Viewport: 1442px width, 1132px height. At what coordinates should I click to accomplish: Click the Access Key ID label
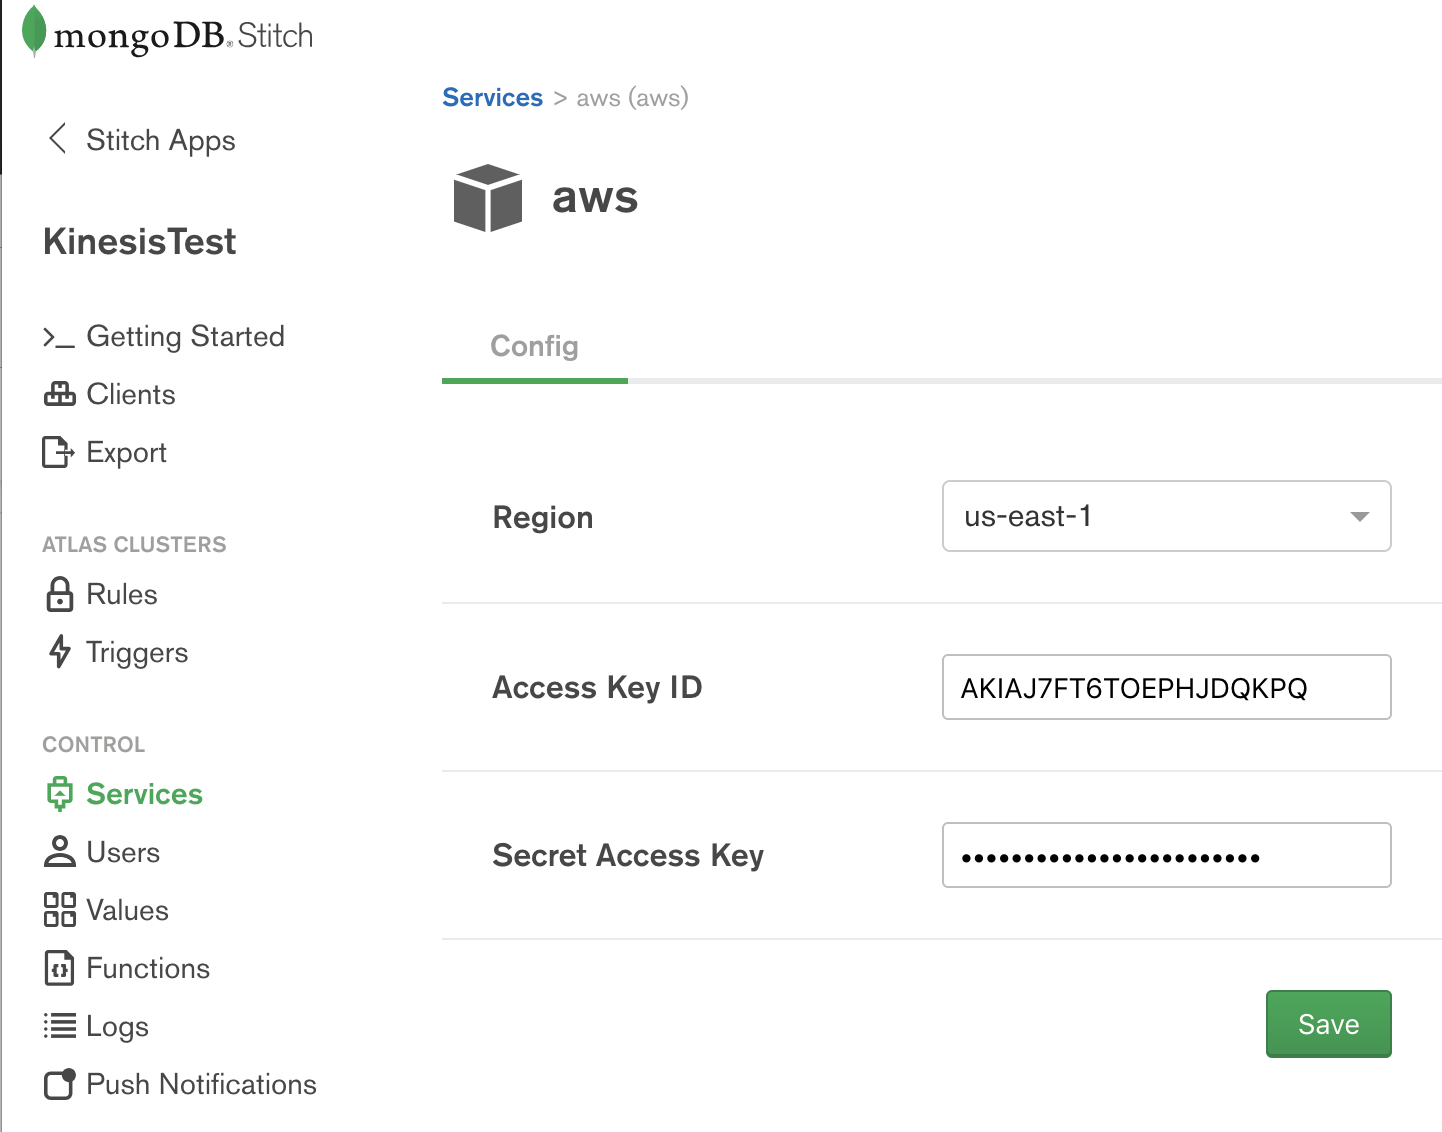[597, 687]
